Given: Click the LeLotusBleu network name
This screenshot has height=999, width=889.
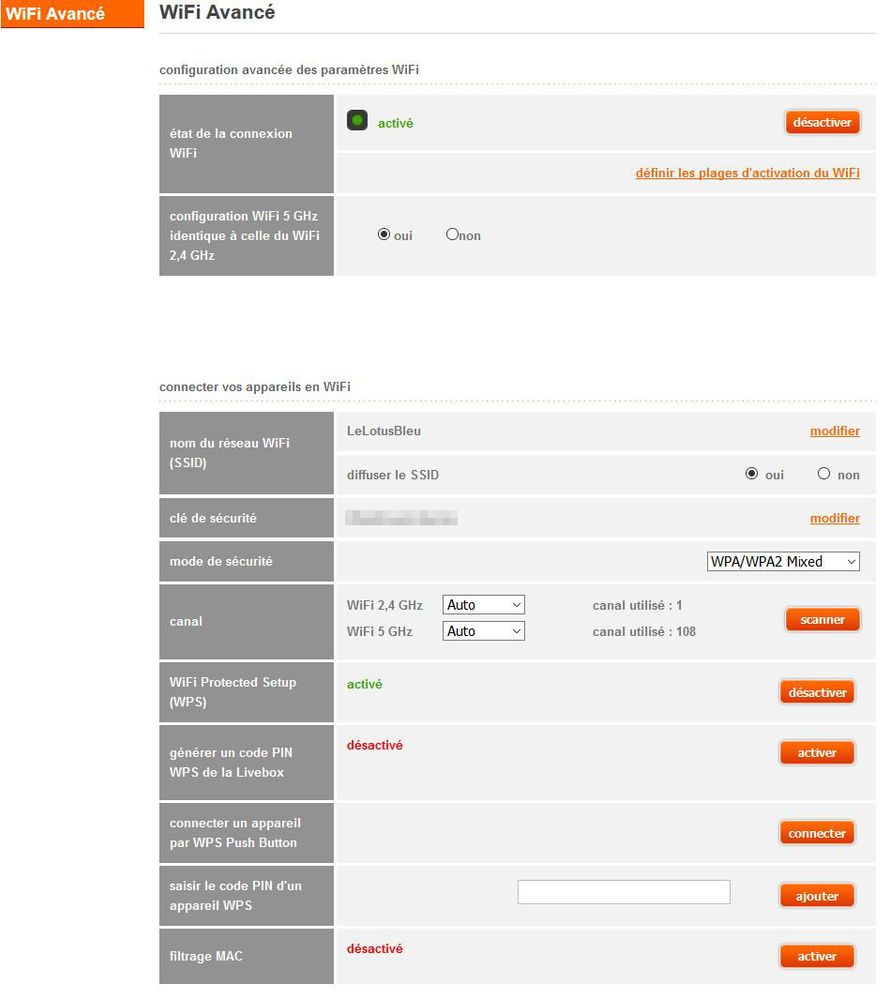Looking at the screenshot, I should [x=384, y=431].
